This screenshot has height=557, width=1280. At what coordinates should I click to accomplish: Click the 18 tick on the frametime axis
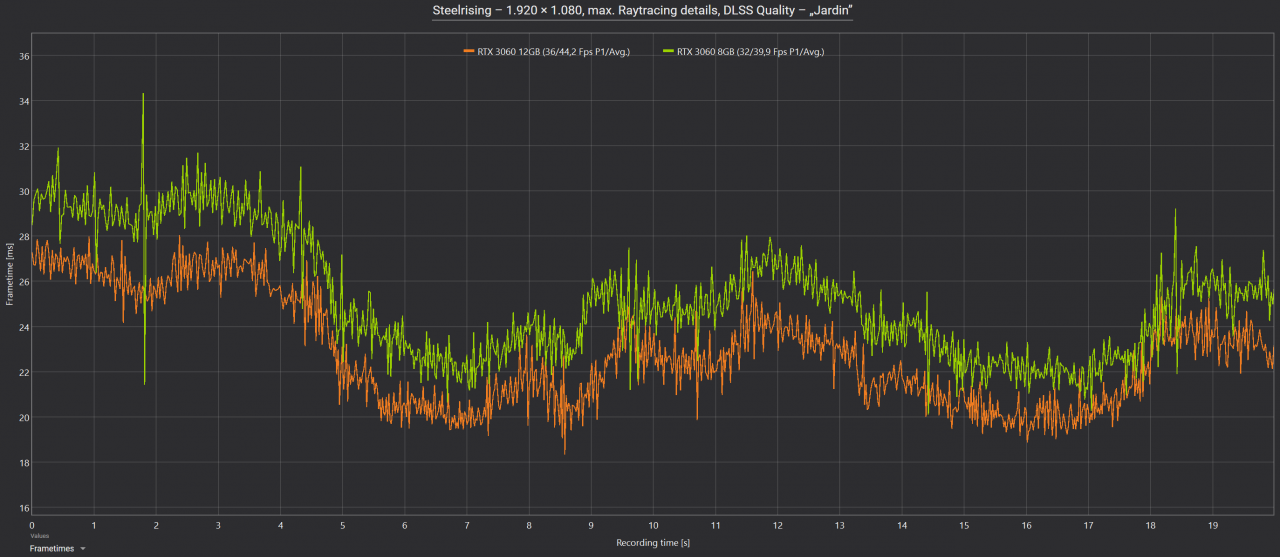click(x=23, y=463)
